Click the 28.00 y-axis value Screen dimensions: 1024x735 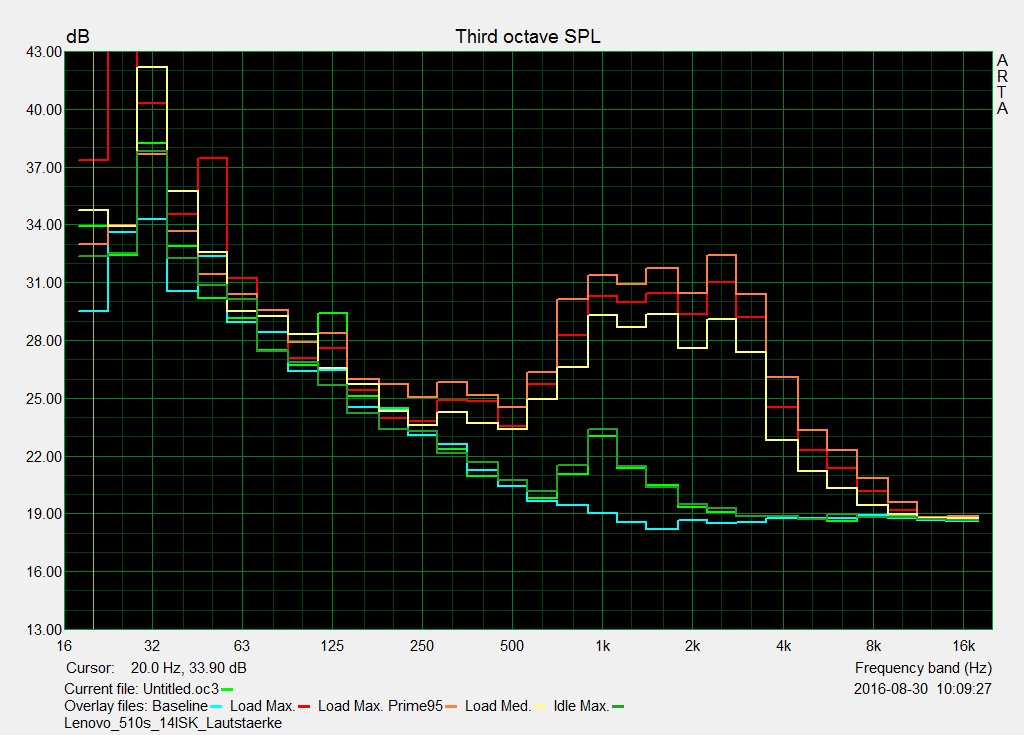pos(44,341)
